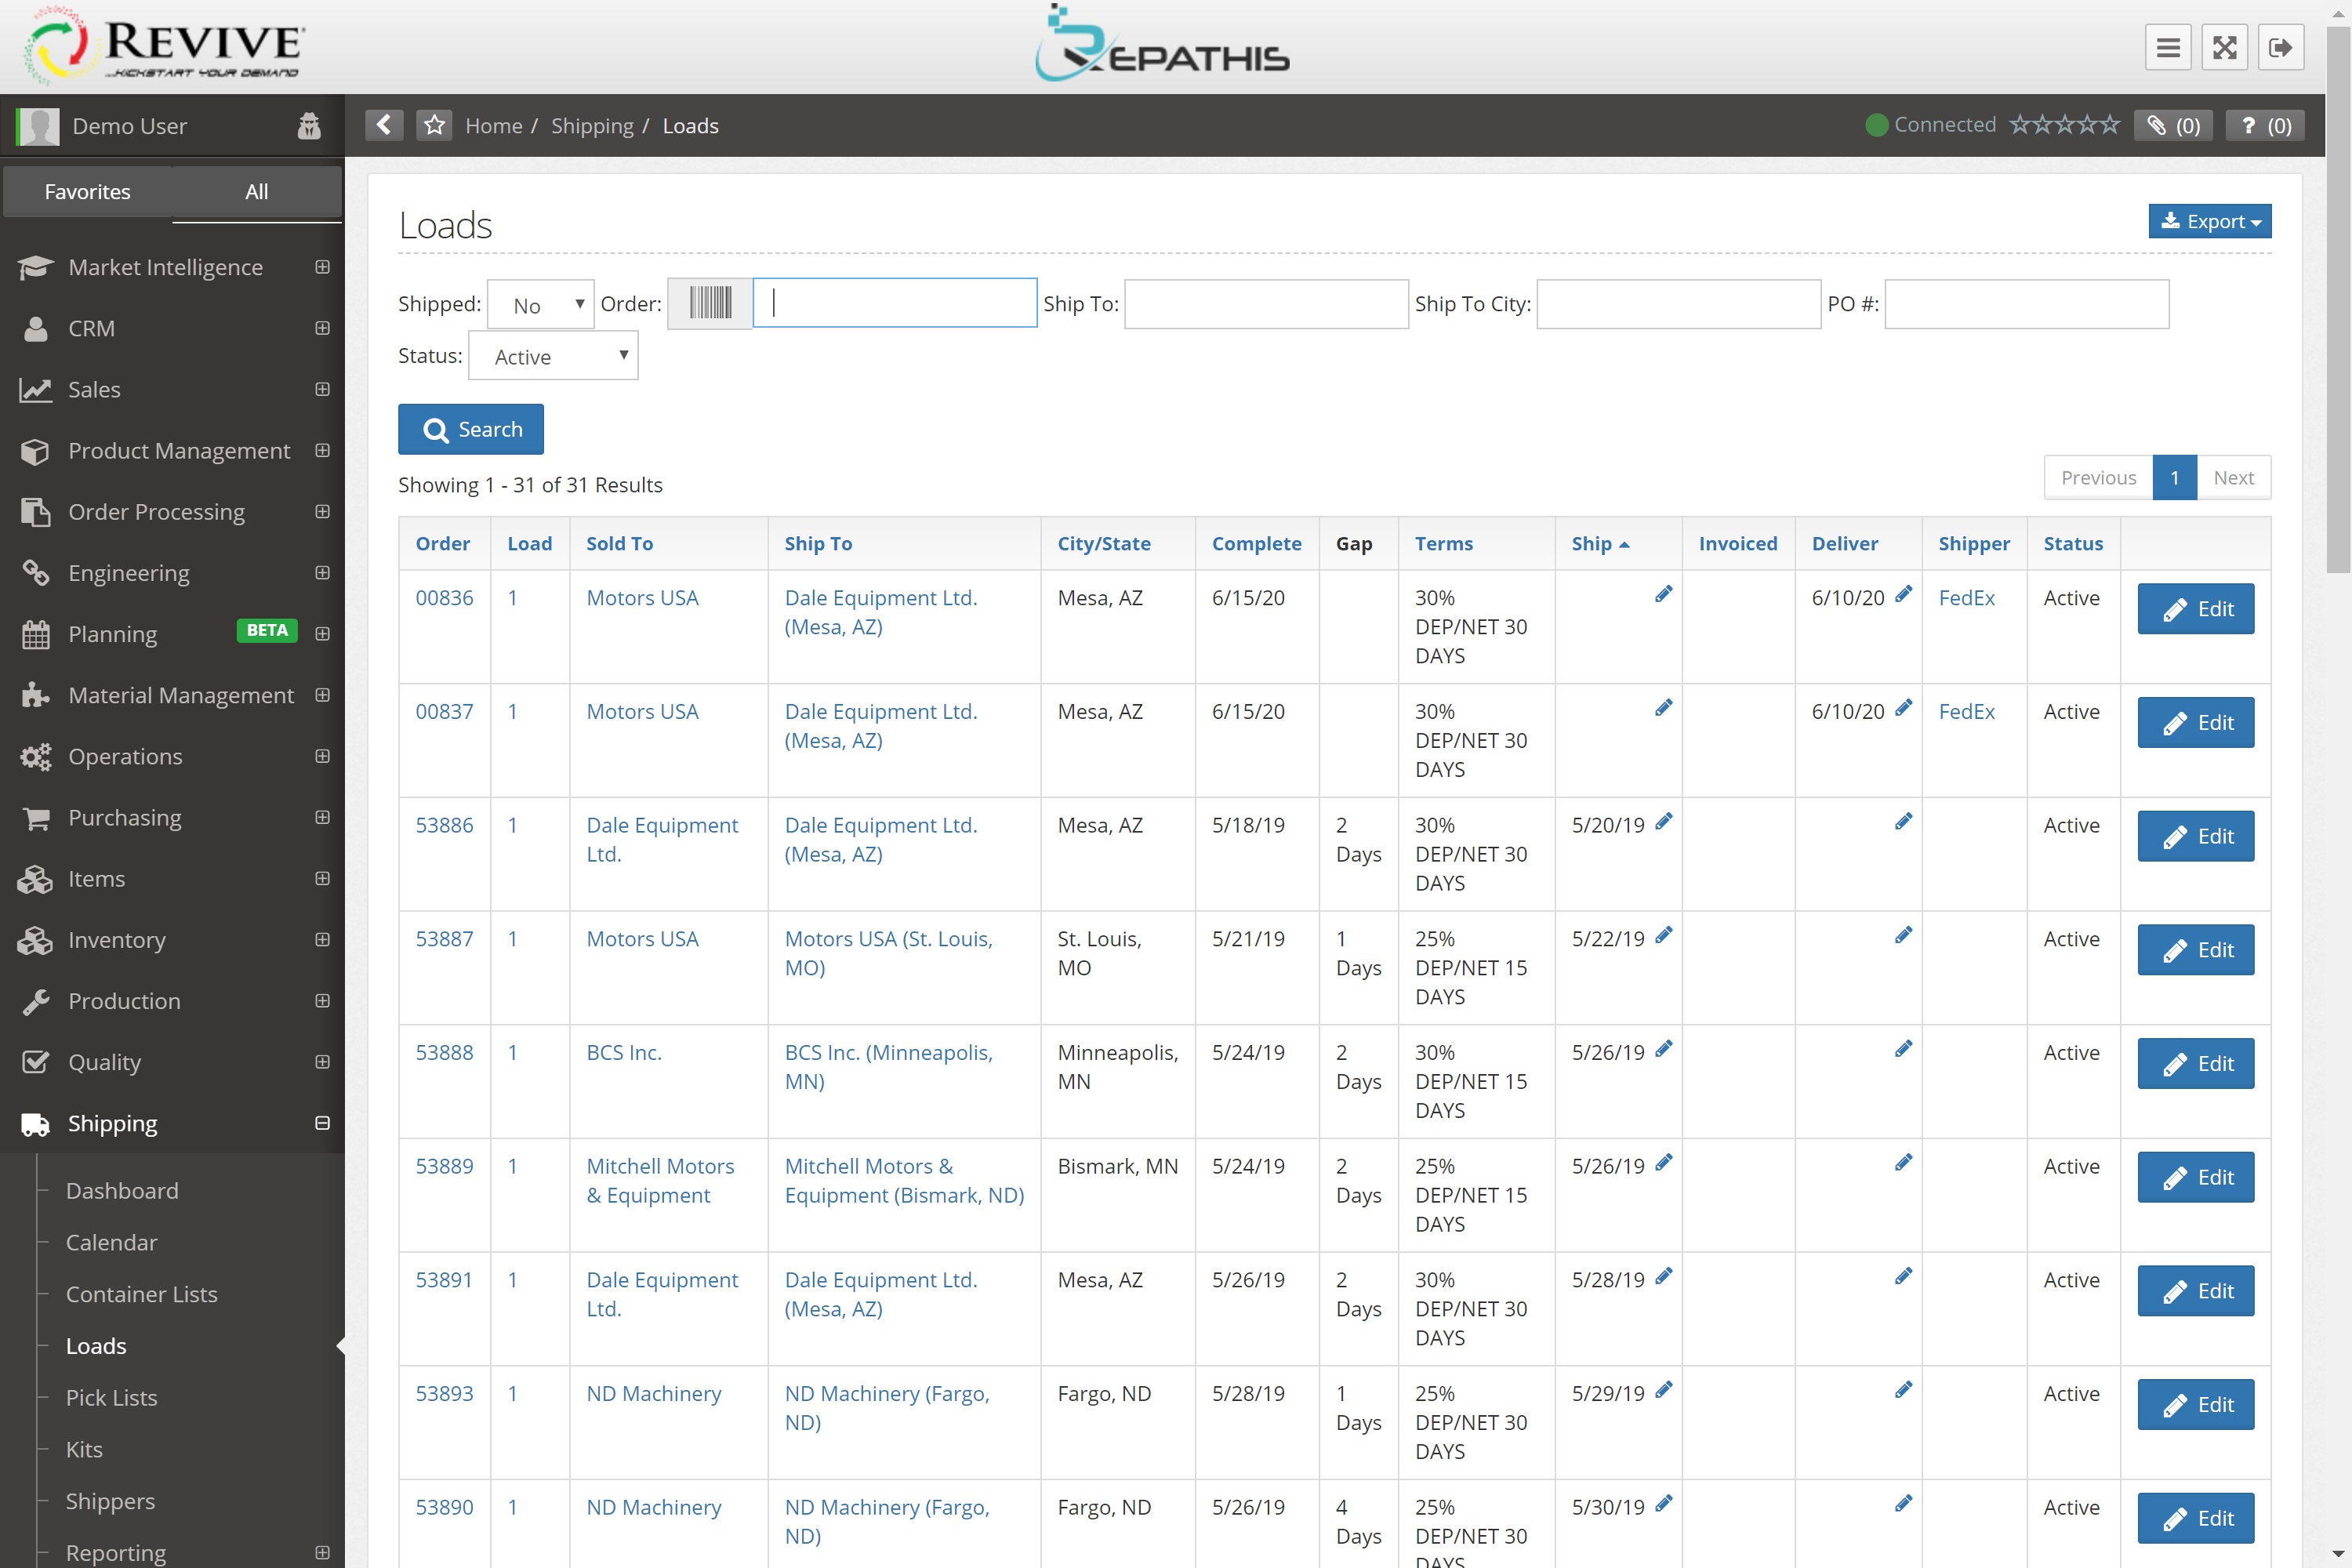Expand the Market Intelligence menu section
Viewport: 2352px width, 1568px height.
click(x=322, y=267)
